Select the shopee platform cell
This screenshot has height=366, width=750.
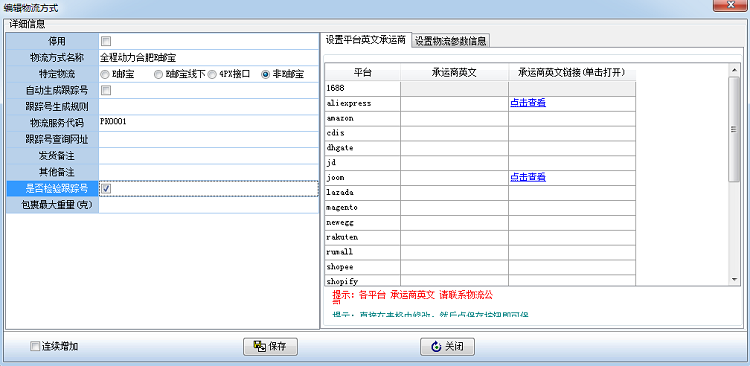click(x=363, y=266)
